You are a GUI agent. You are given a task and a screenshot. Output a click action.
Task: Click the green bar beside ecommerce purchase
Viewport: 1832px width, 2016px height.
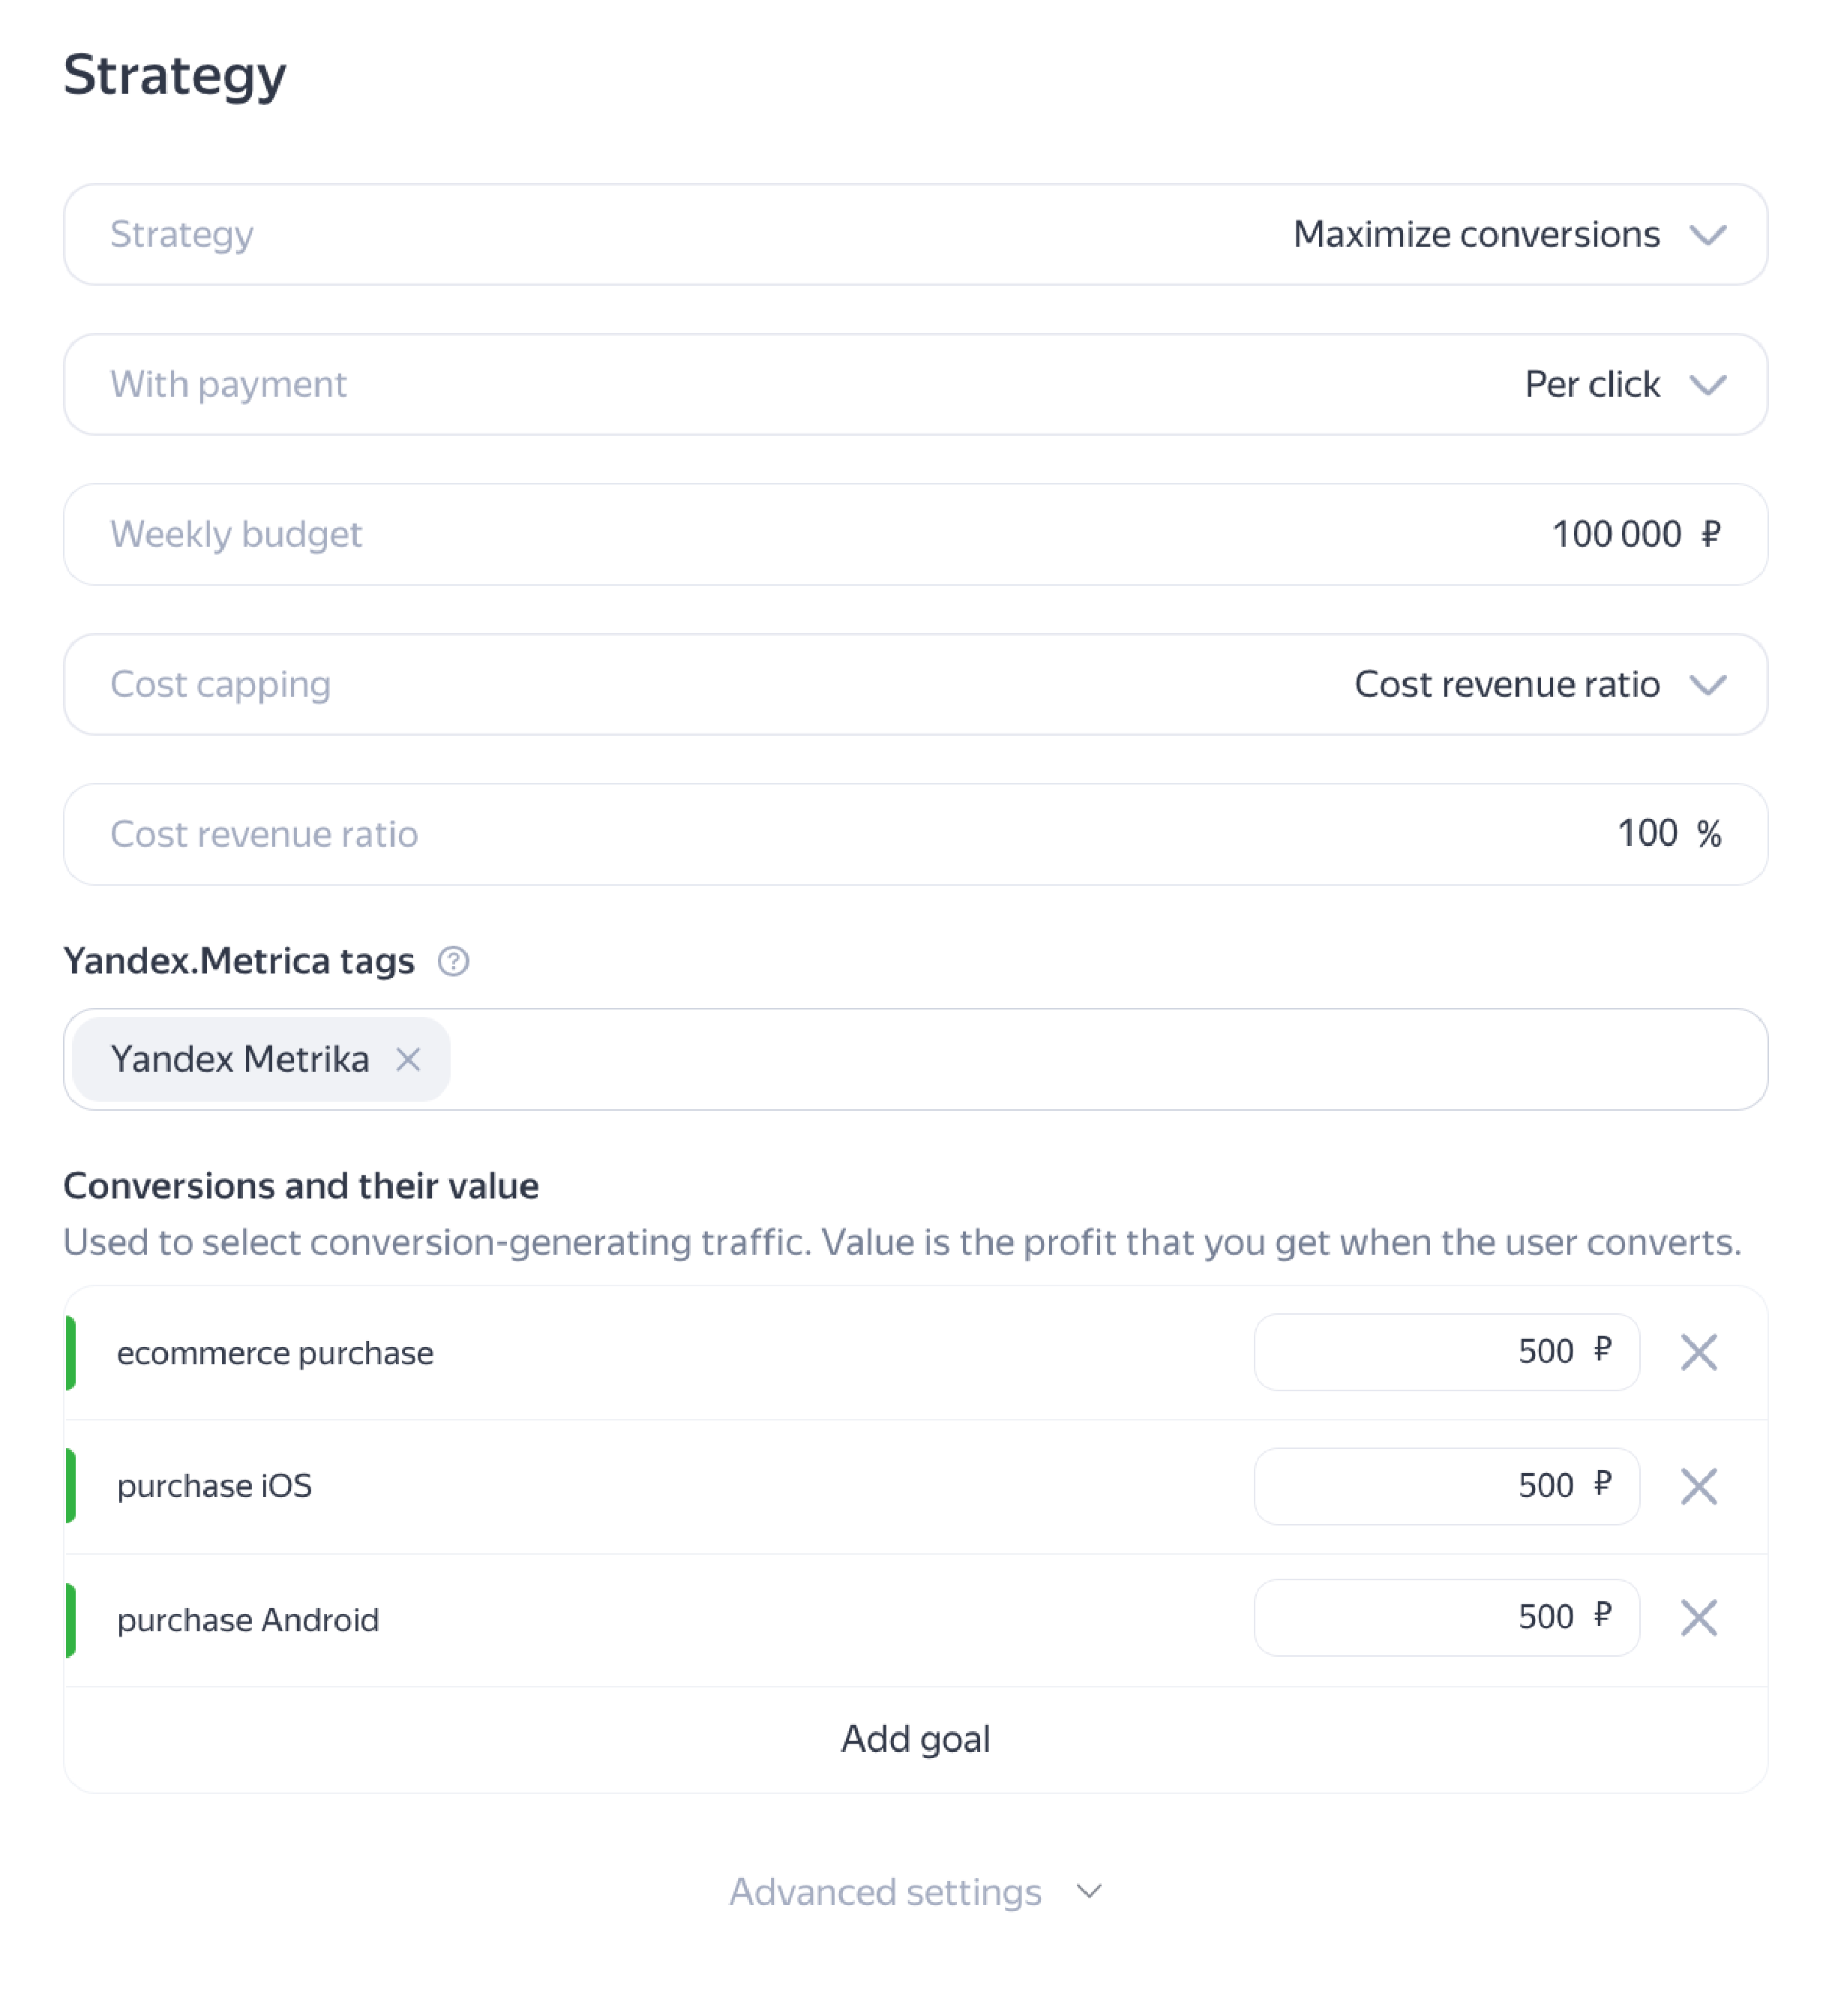[71, 1353]
